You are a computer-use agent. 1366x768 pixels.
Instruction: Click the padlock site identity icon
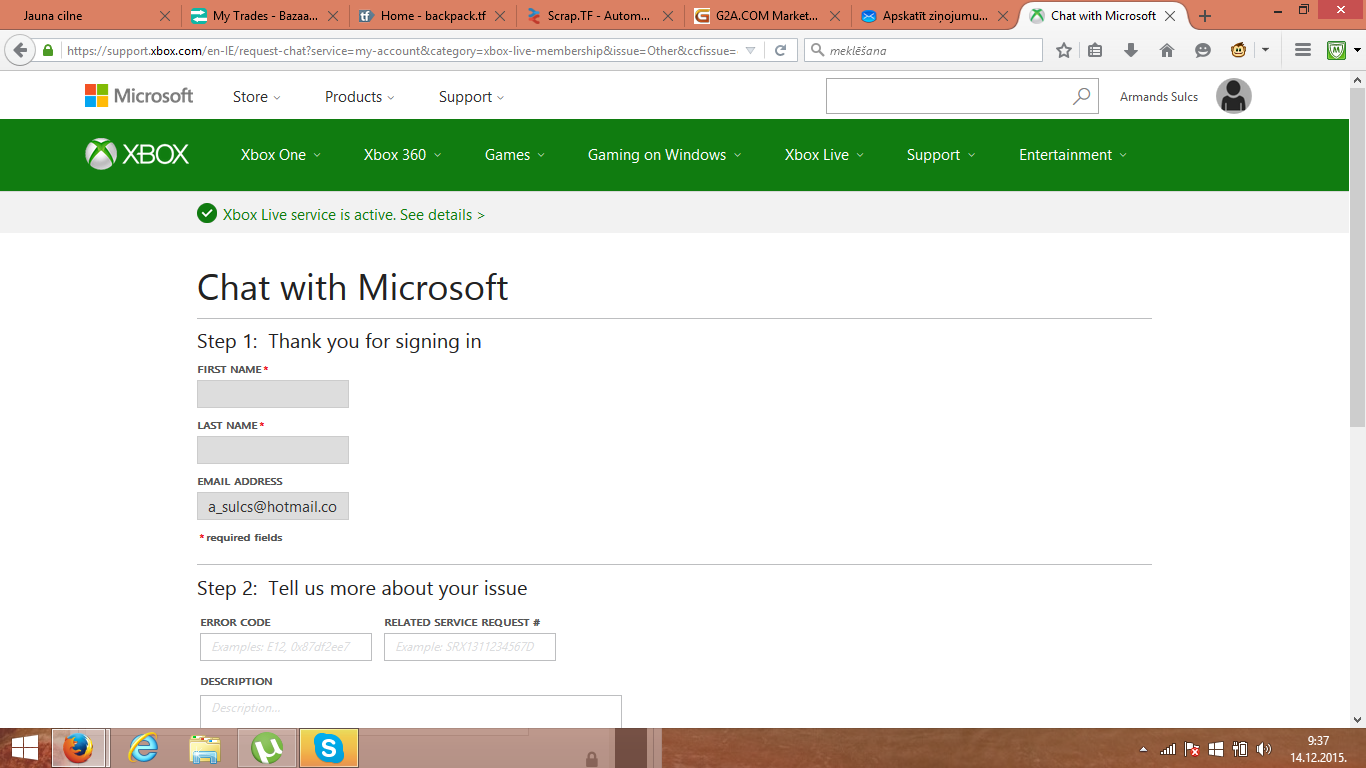pyautogui.click(x=48, y=50)
